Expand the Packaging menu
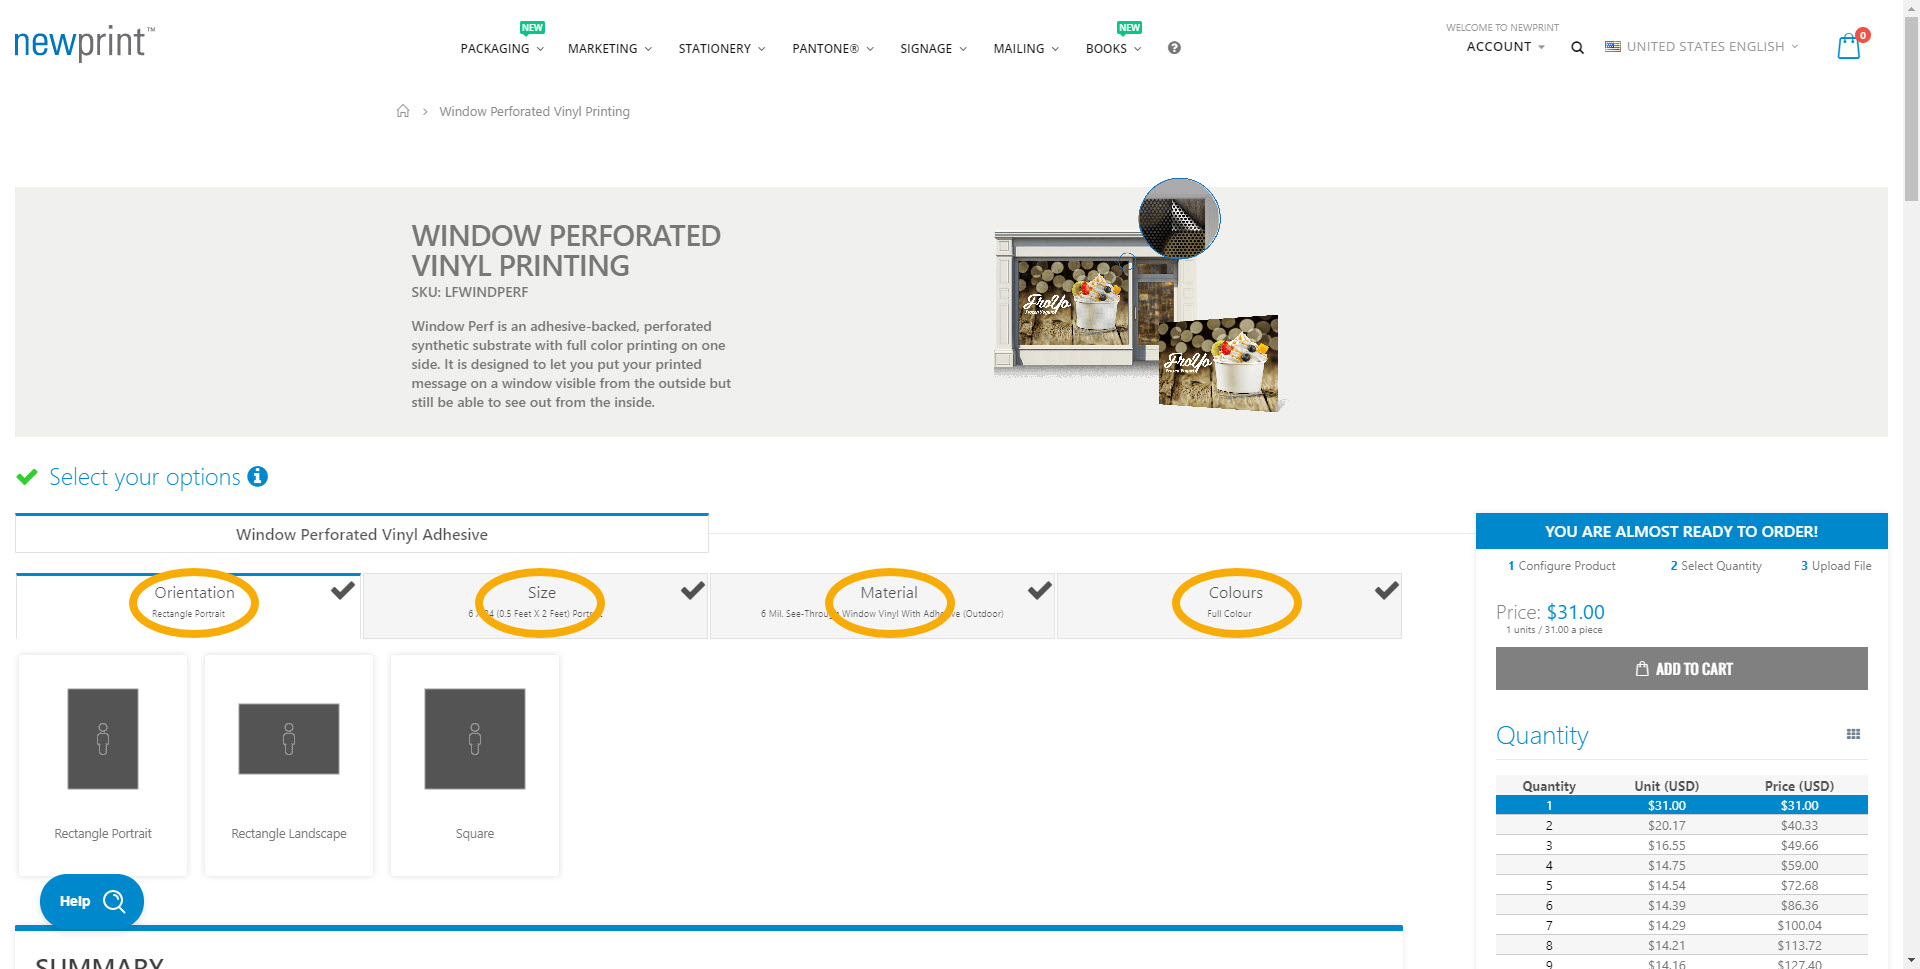The image size is (1920, 969). 502,48
